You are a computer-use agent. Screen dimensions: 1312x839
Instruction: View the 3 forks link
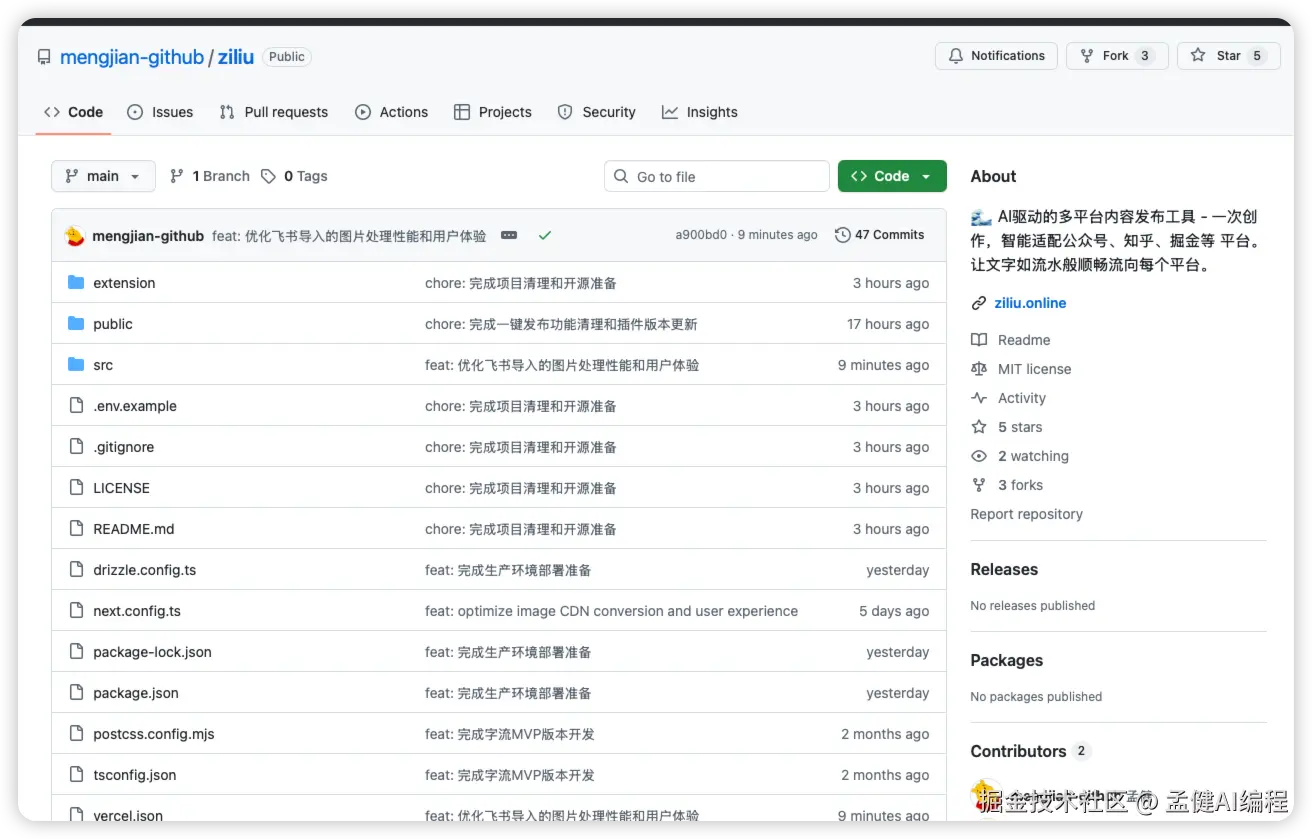(1007, 485)
